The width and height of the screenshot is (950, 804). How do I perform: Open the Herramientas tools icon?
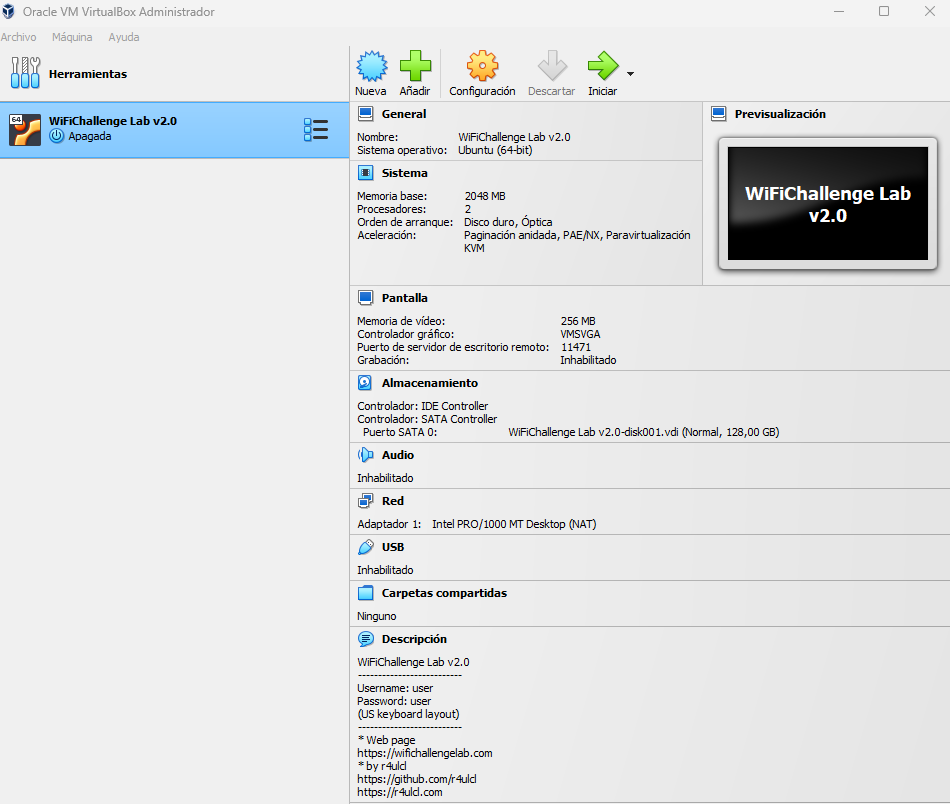pos(25,73)
